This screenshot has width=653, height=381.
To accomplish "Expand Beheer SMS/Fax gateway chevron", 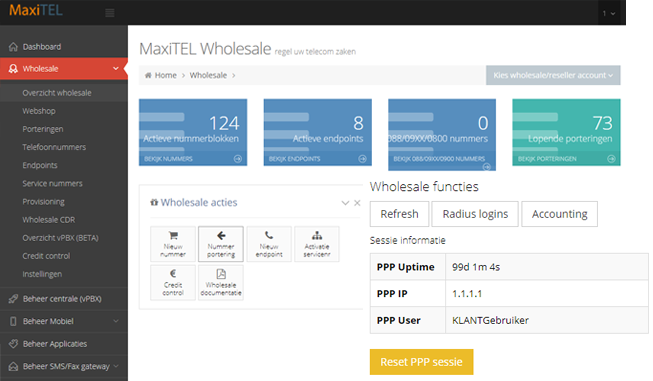I will (x=116, y=366).
